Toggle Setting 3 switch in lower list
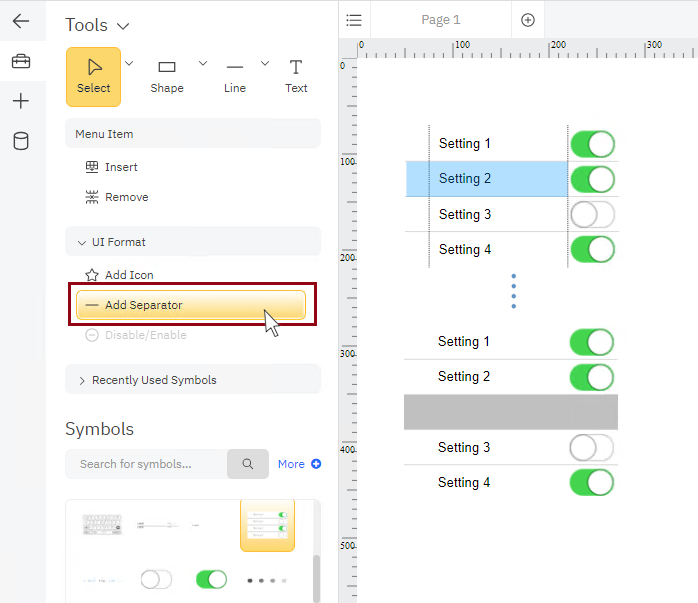 pyautogui.click(x=592, y=448)
